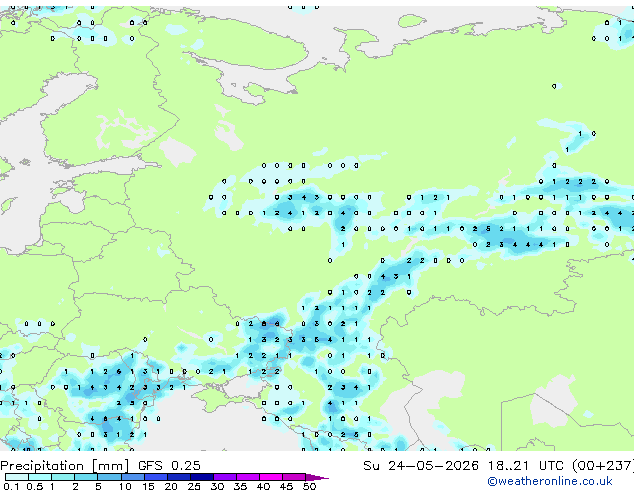Click the '50' legend scale label
This screenshot has width=634, height=490.
[309, 486]
